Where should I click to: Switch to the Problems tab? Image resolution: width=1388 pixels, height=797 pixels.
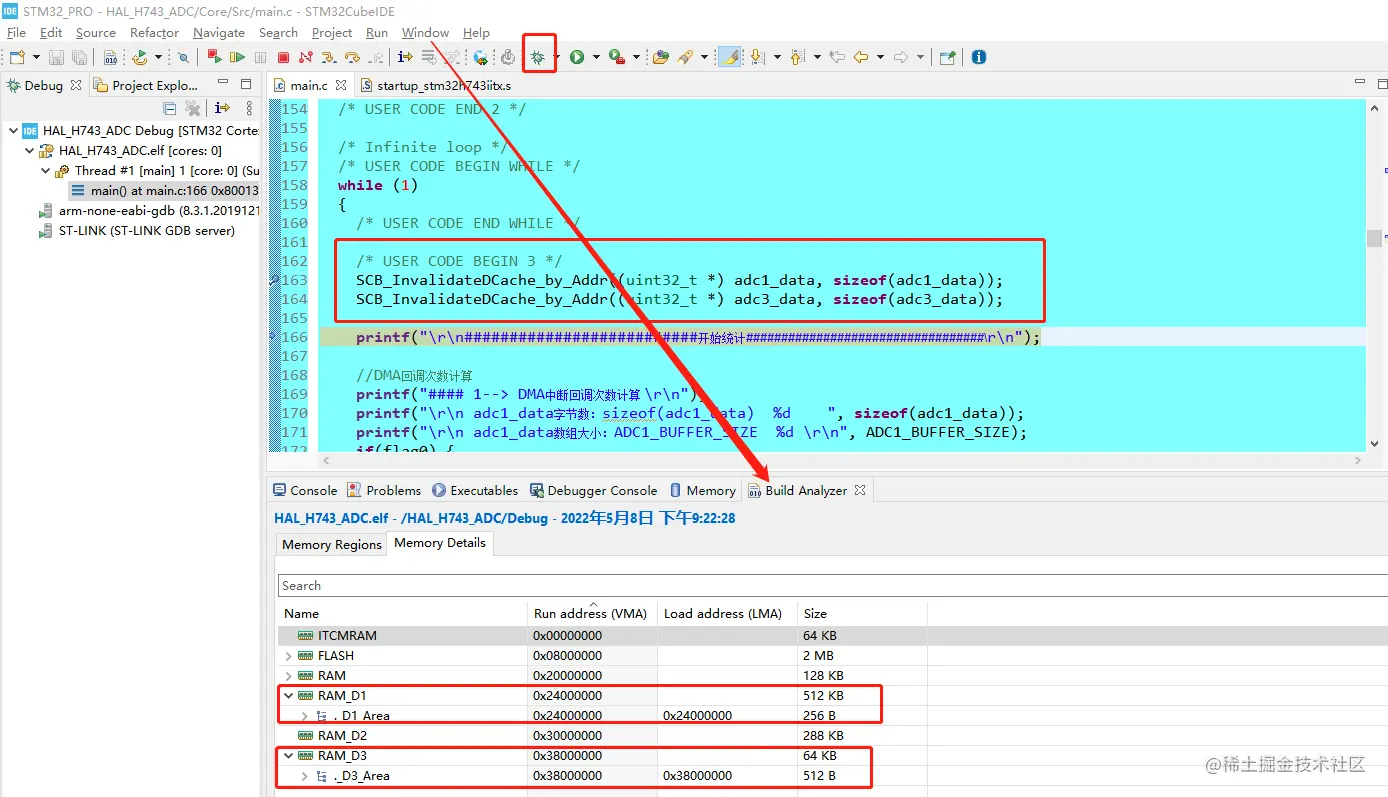384,491
